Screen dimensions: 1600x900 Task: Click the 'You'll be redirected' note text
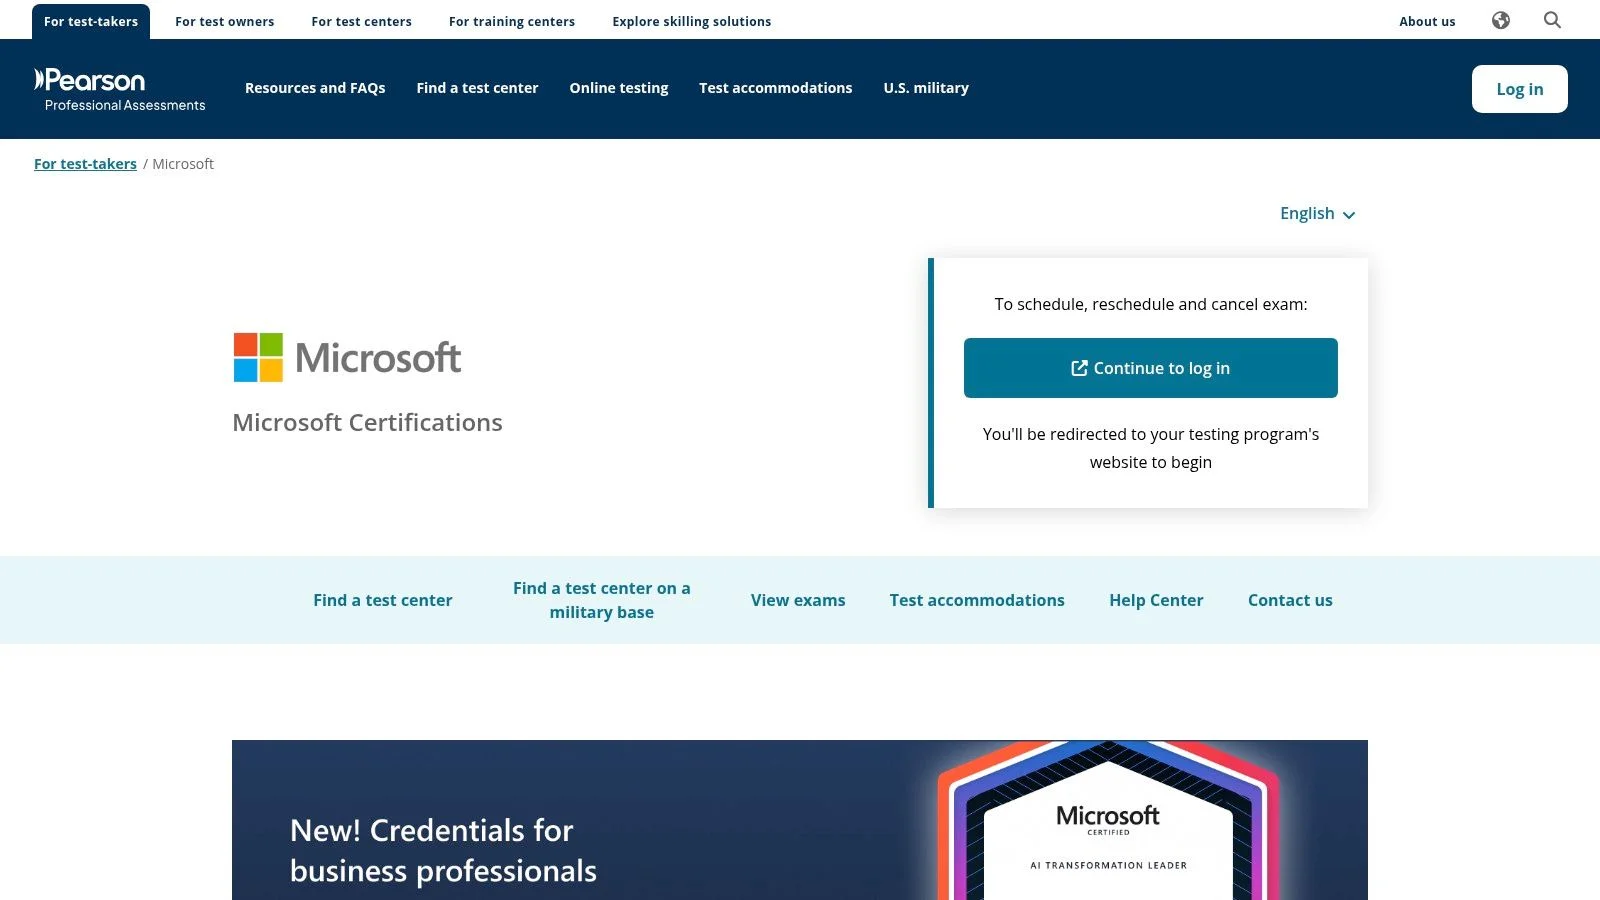pyautogui.click(x=1151, y=448)
